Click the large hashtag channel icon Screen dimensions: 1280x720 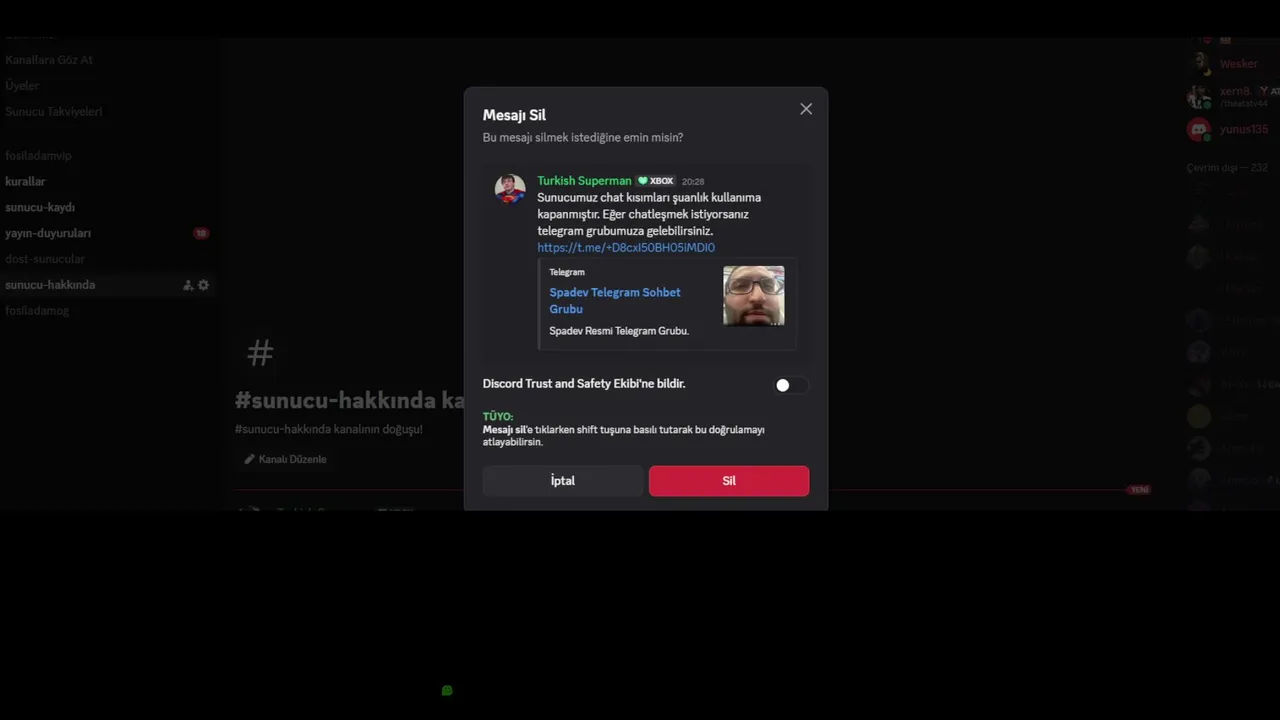260,353
